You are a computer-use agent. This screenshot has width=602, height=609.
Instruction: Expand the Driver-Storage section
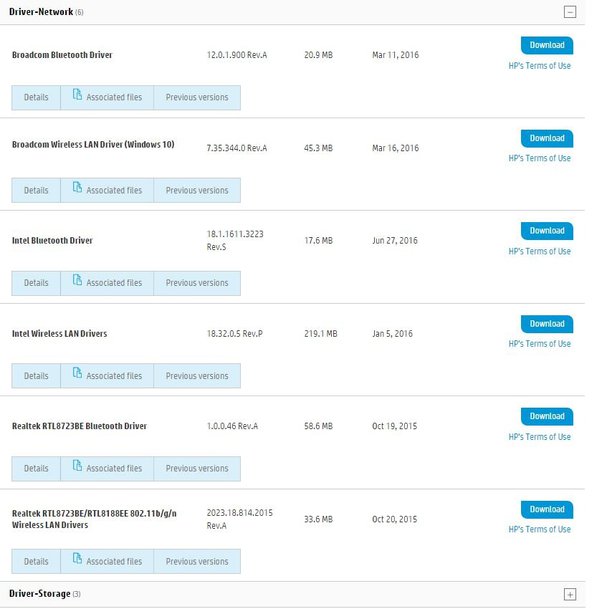(570, 594)
